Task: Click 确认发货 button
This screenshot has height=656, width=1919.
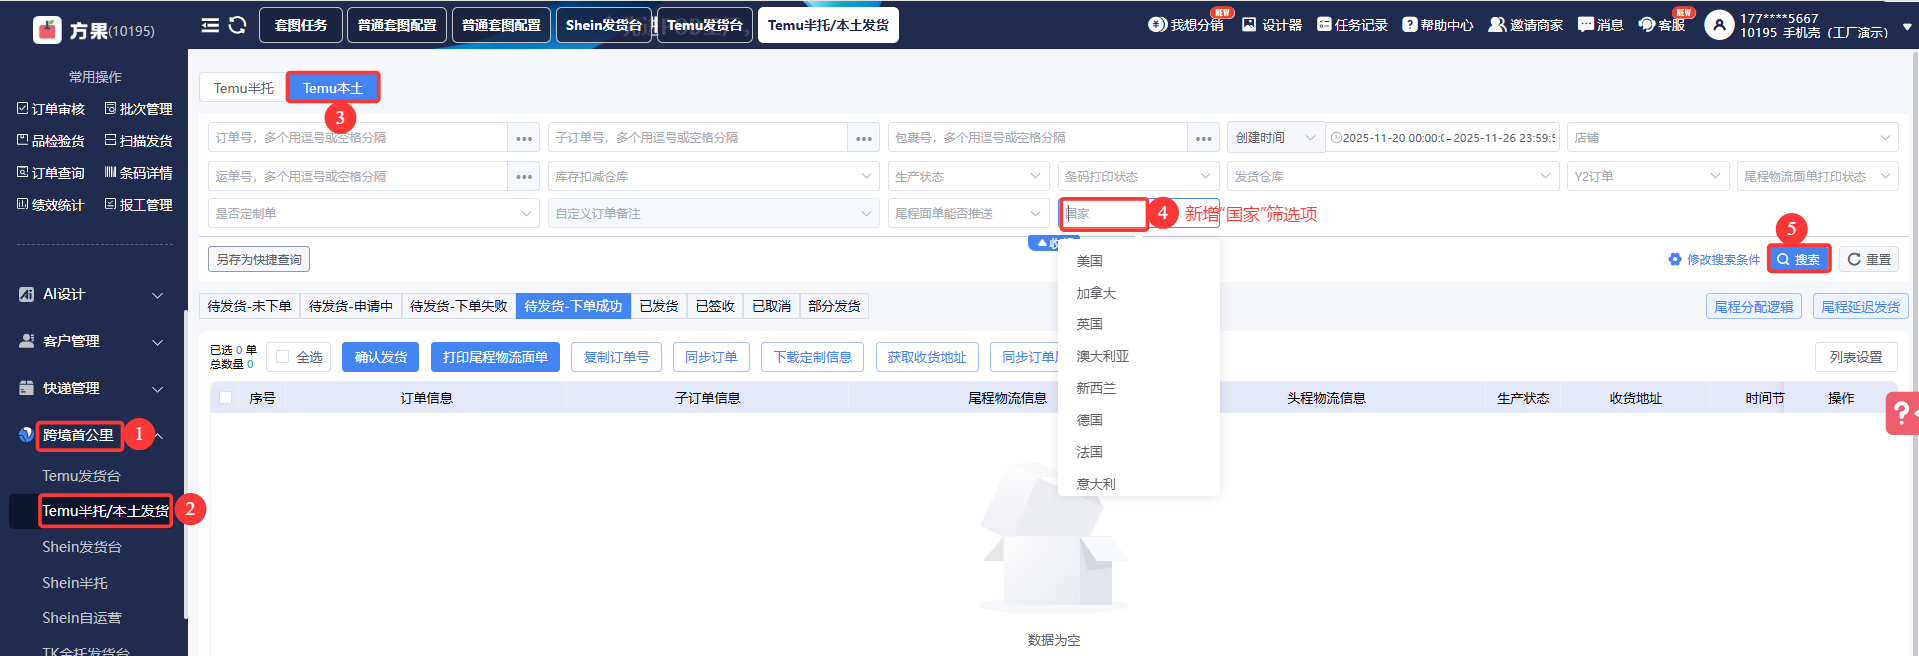Action: [x=381, y=357]
